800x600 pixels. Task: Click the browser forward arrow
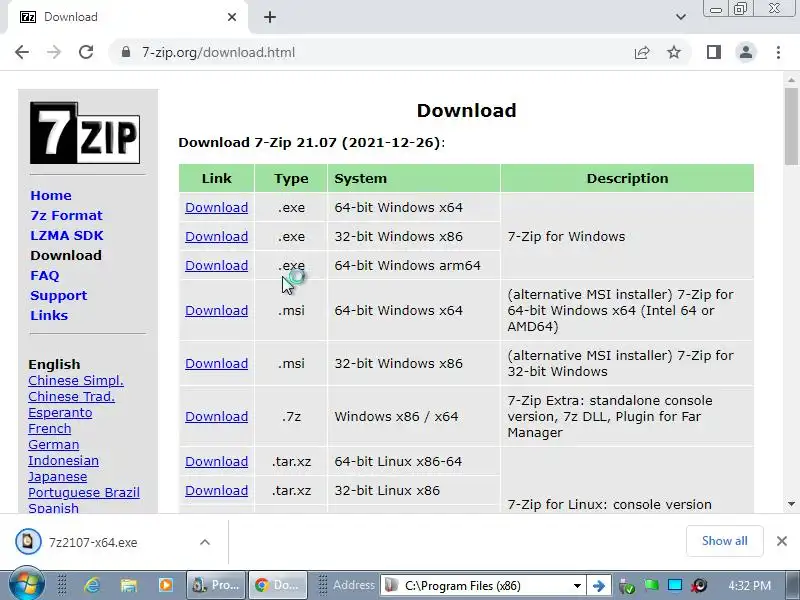point(54,52)
